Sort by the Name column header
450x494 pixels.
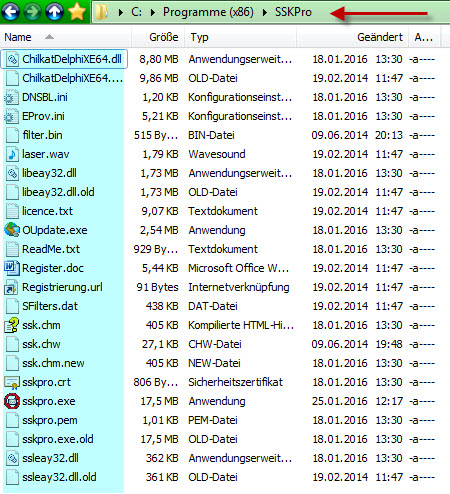point(66,37)
